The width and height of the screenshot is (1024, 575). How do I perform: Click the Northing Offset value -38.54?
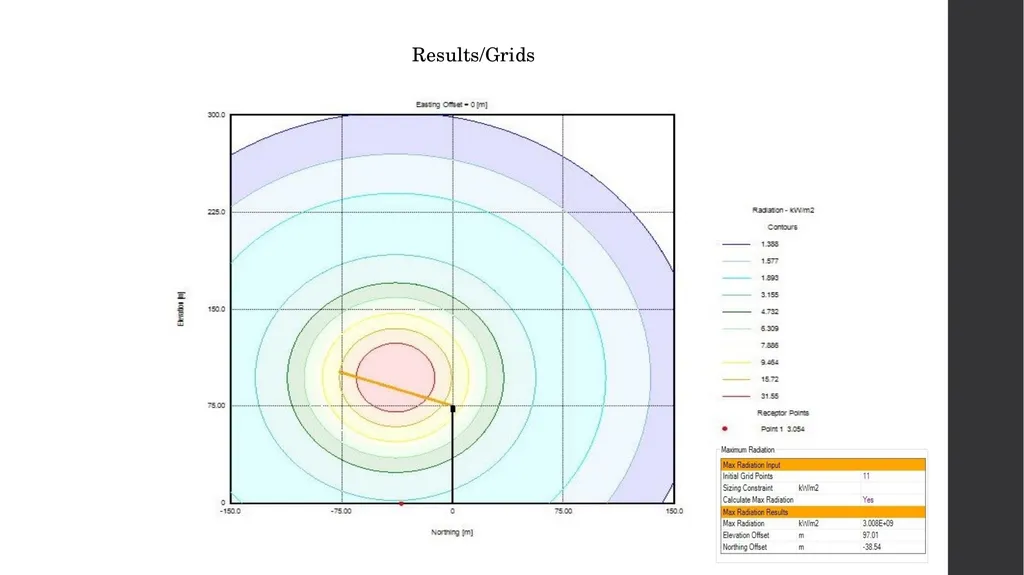pyautogui.click(x=872, y=547)
